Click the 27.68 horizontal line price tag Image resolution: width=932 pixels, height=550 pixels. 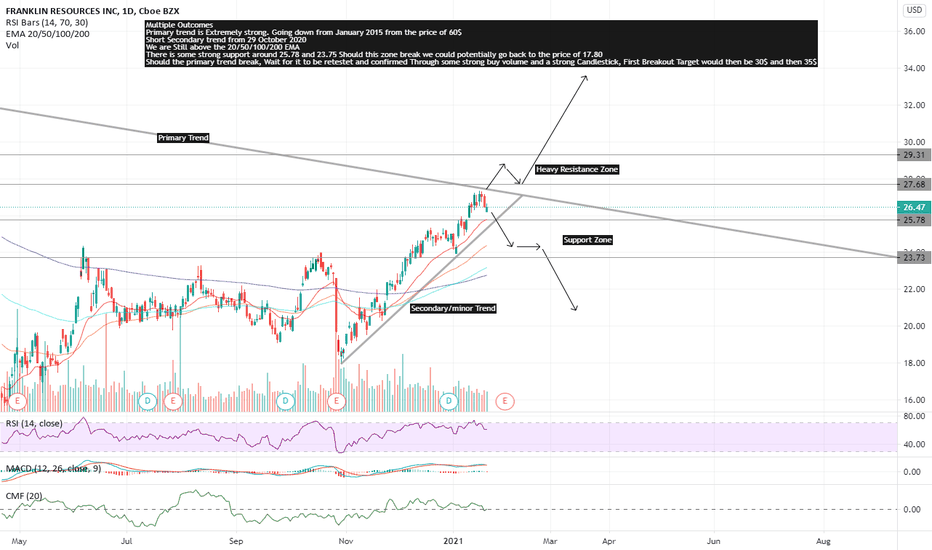point(913,184)
